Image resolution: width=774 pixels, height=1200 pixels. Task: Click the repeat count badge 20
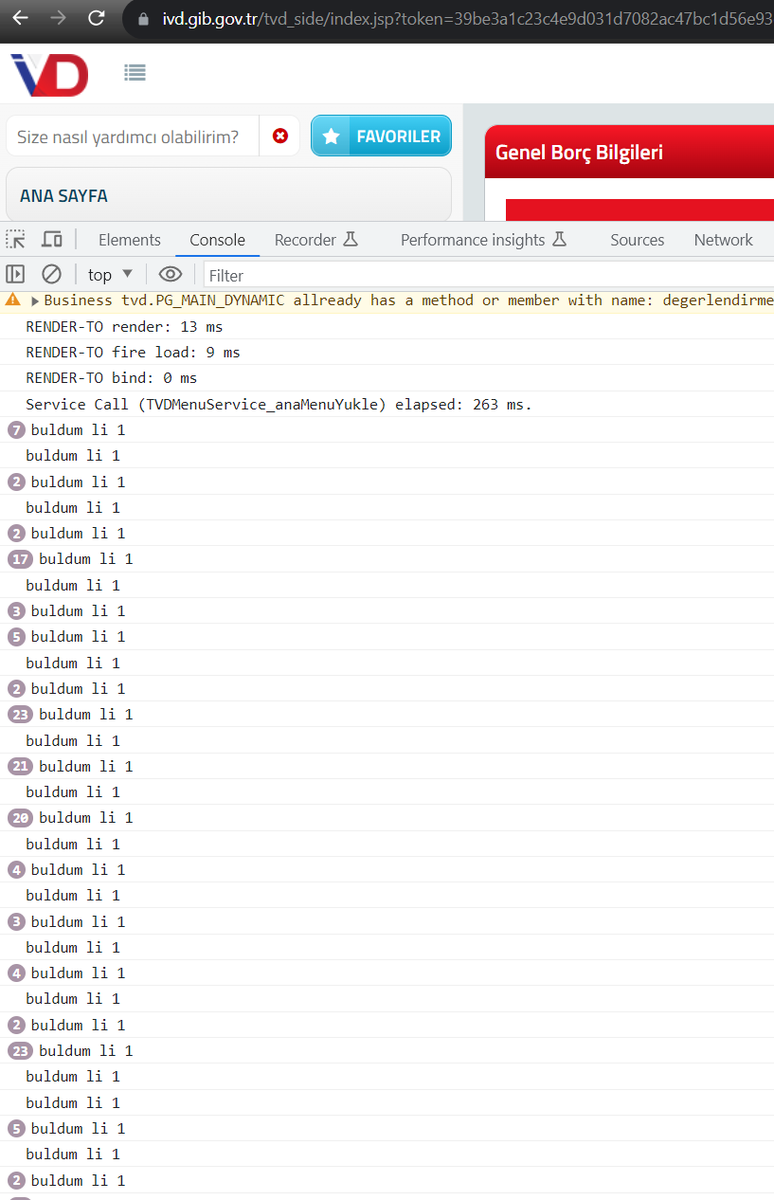20,818
